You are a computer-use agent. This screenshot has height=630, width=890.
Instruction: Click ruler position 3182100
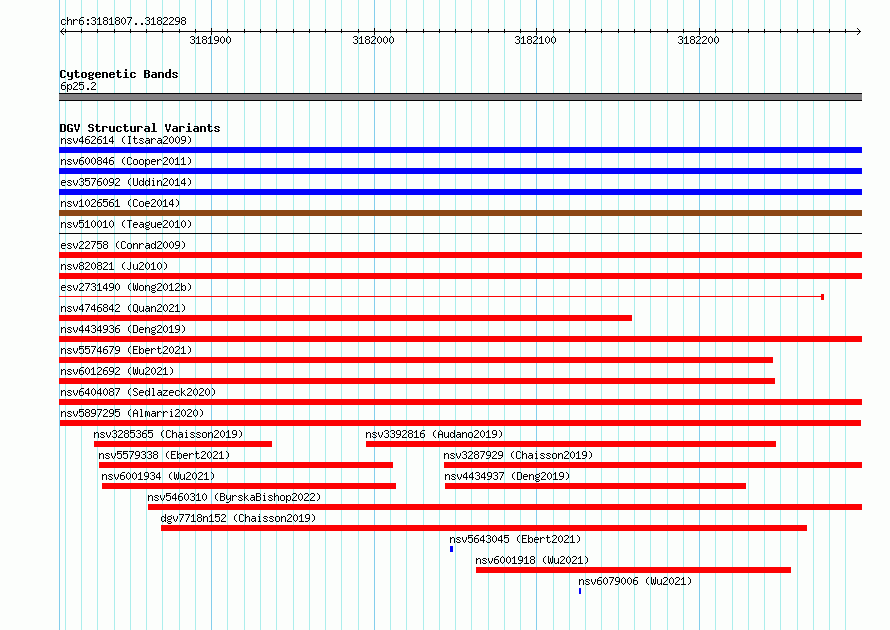[536, 40]
